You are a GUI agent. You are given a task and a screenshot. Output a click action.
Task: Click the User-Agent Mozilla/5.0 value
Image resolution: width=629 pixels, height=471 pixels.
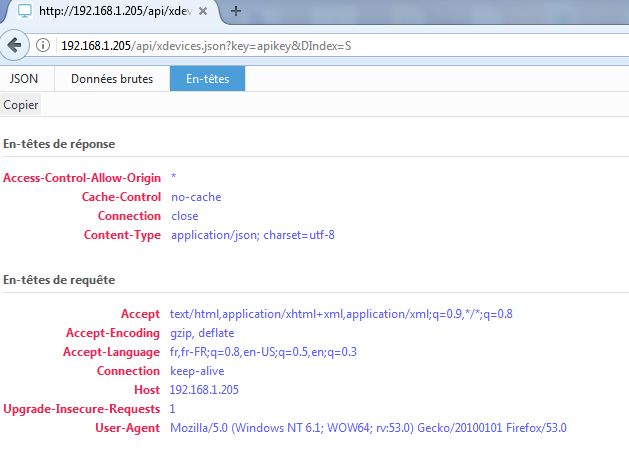pos(368,428)
